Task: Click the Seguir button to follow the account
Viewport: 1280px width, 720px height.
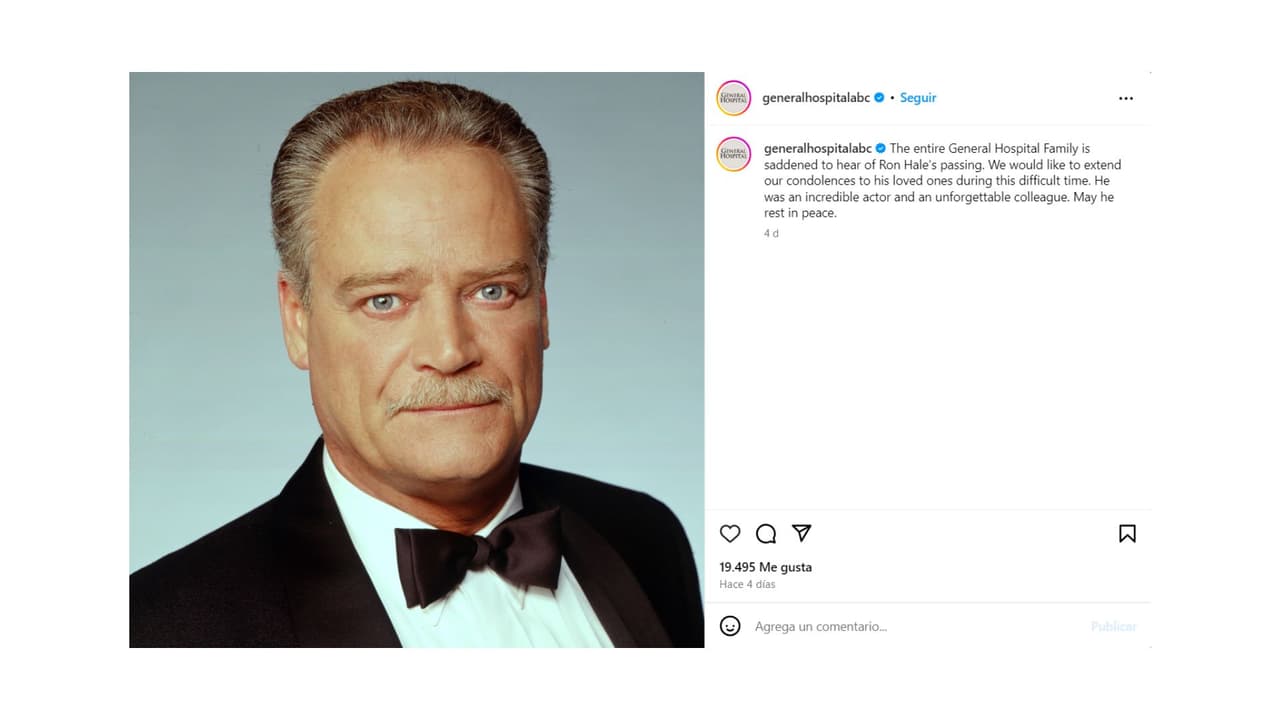Action: point(917,97)
